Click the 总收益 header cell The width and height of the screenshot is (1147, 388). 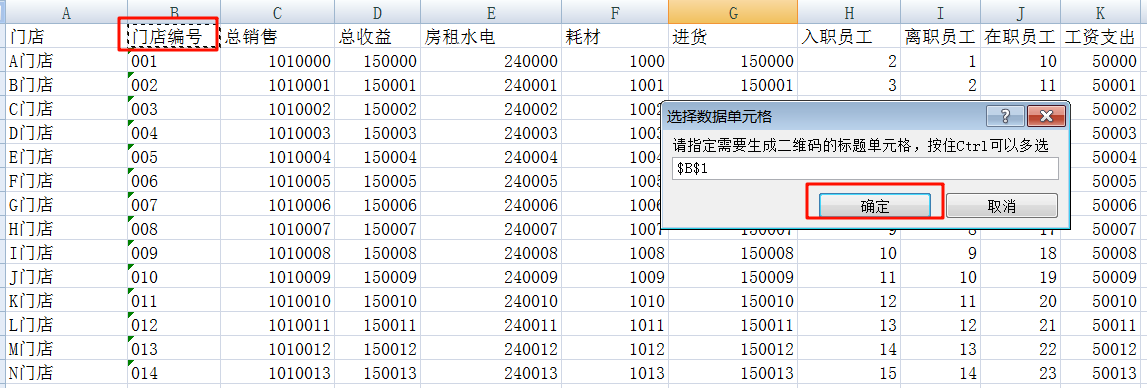(377, 37)
